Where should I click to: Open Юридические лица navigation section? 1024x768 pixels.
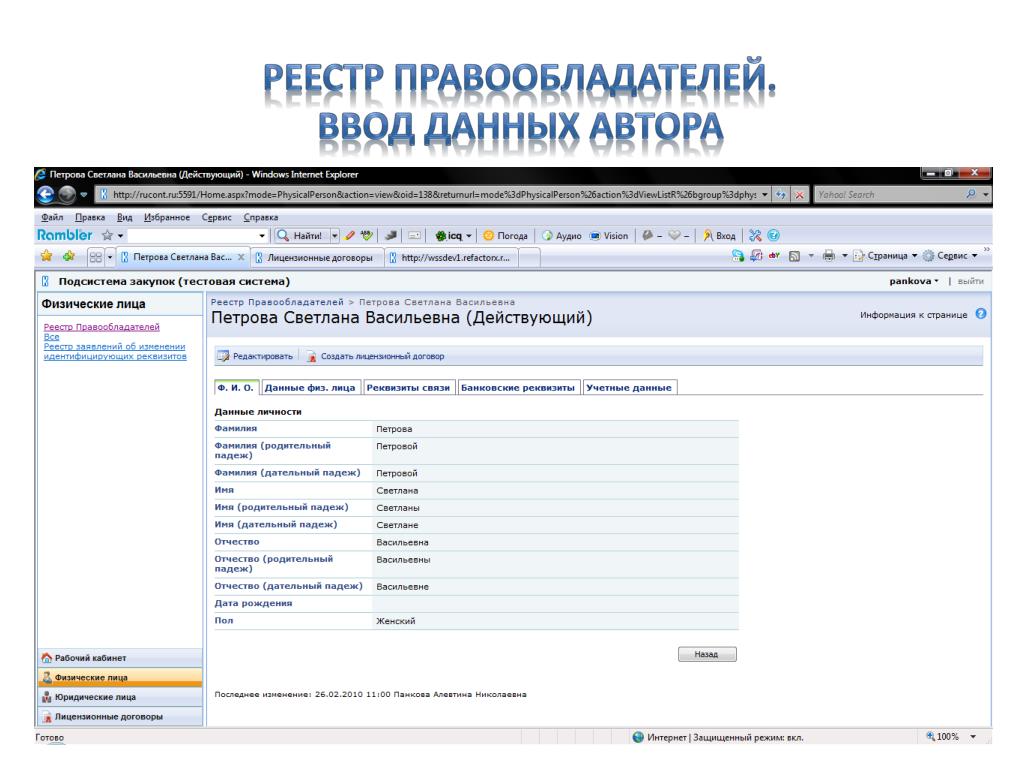(x=121, y=697)
